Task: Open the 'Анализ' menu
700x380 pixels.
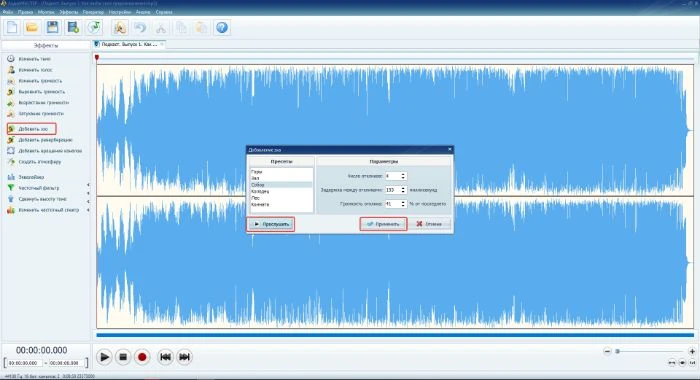Action: tap(143, 12)
